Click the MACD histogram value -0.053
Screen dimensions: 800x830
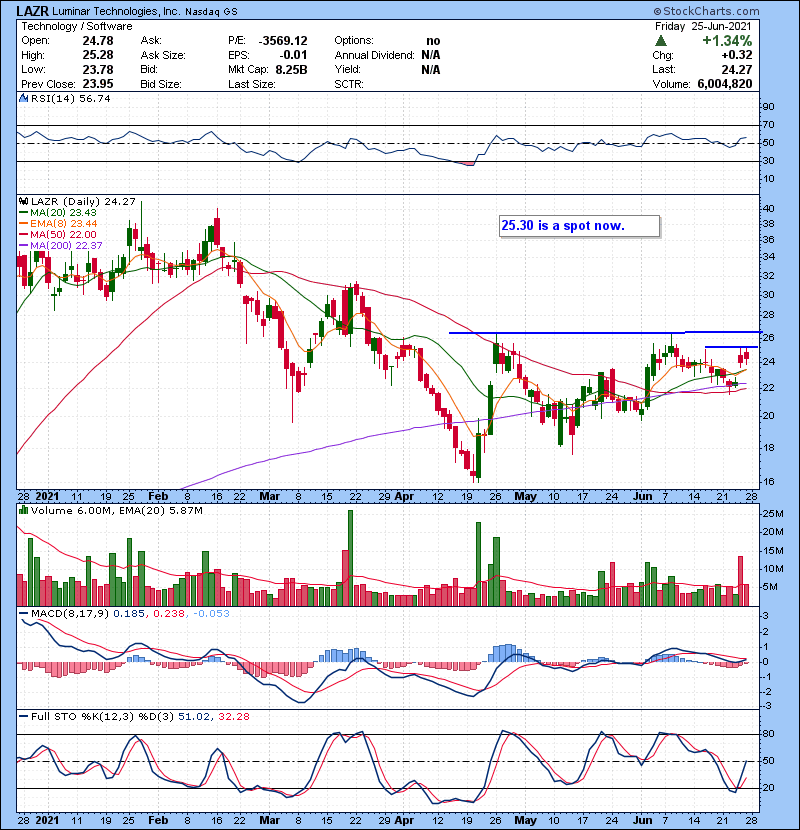(211, 613)
